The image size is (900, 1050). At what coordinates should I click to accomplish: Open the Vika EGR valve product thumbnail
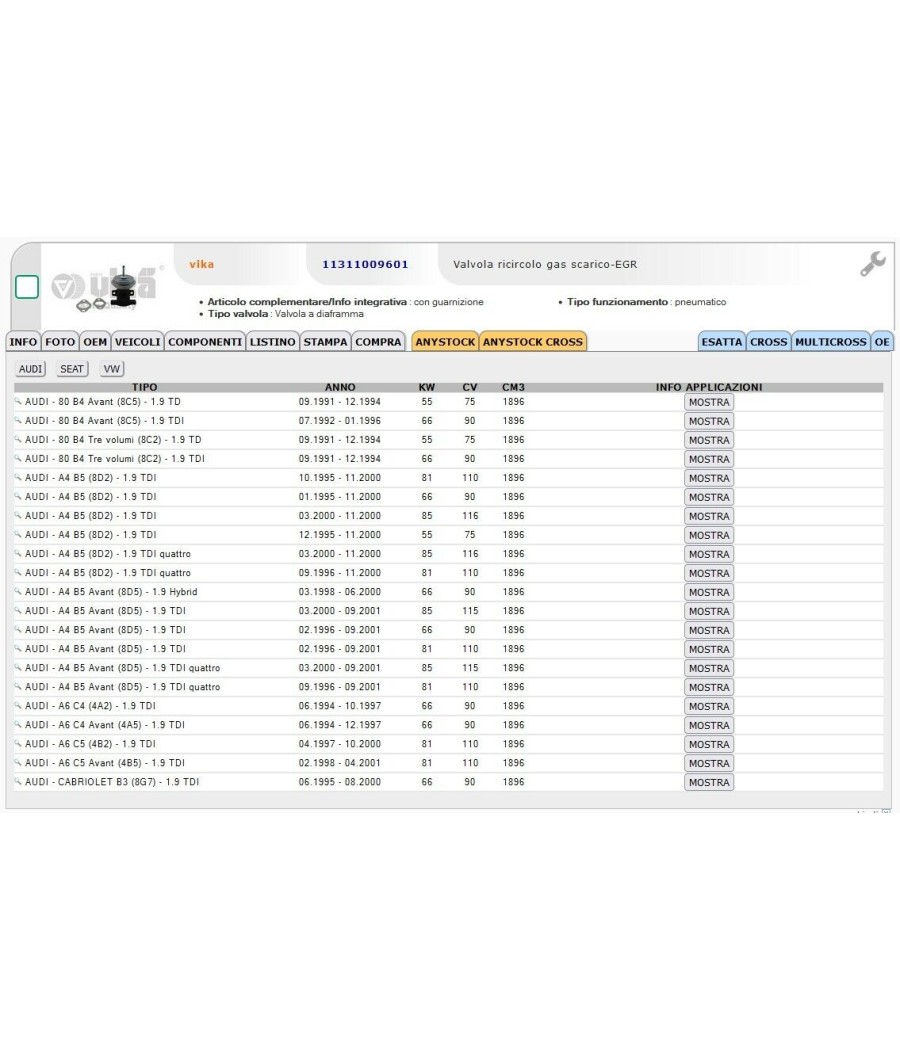tap(107, 288)
